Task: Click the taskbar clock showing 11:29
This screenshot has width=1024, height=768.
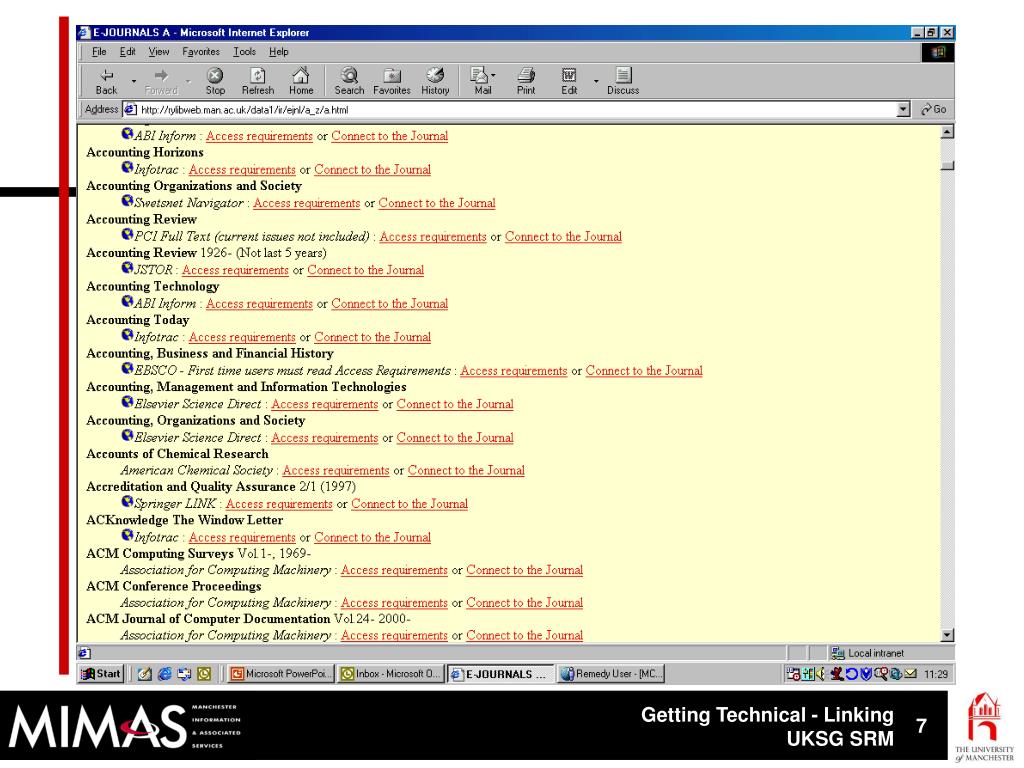Action: [935, 674]
